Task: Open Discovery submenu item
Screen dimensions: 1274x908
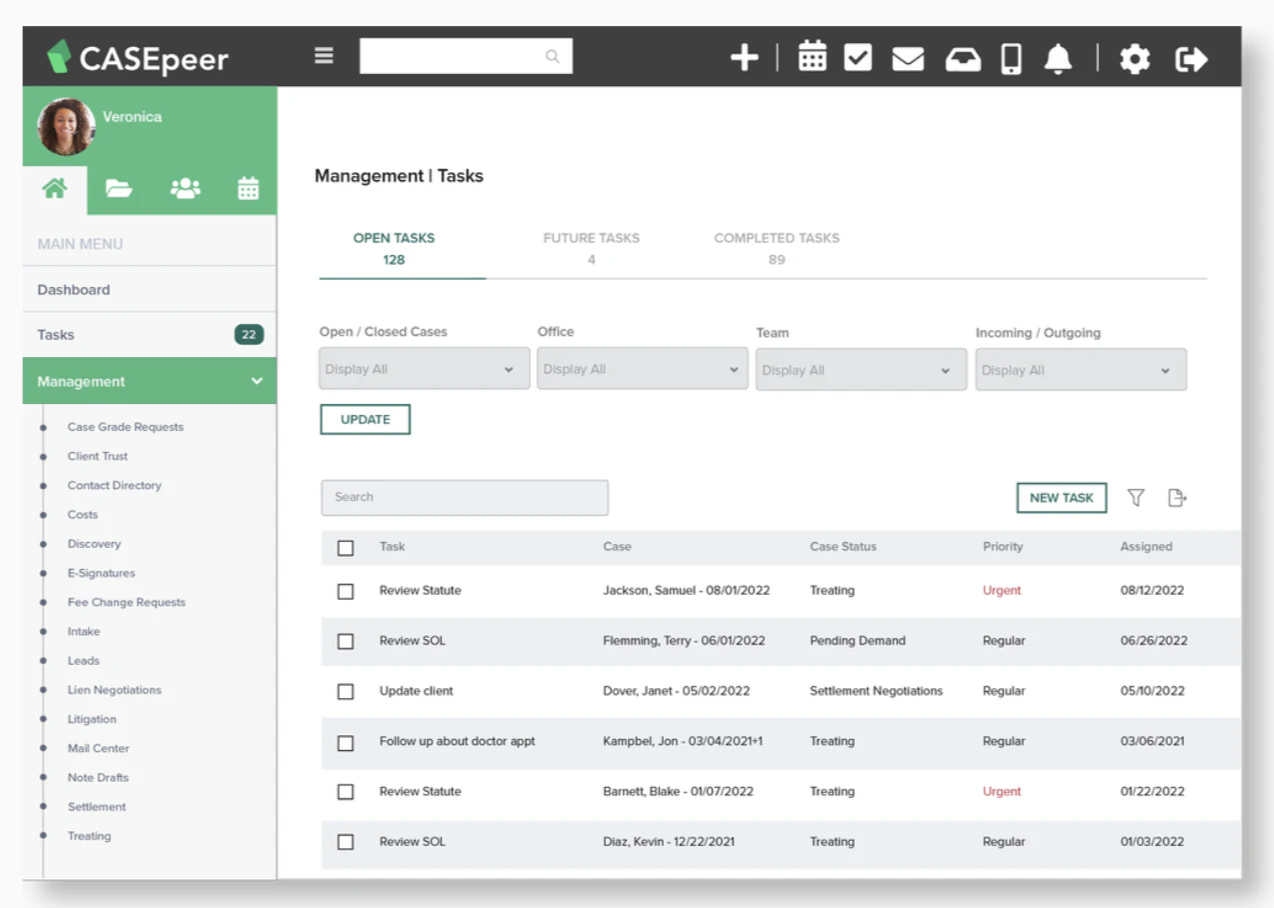Action: (x=94, y=544)
